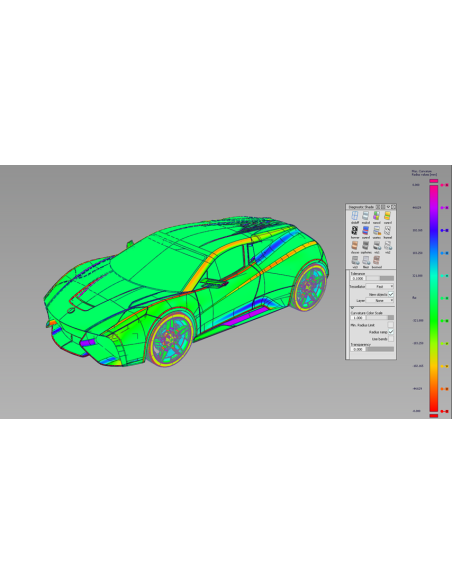Screen dimensions: 452x584
Task: Select the turquoise handle on the curvature ramp
Action: pyautogui.click(x=444, y=276)
